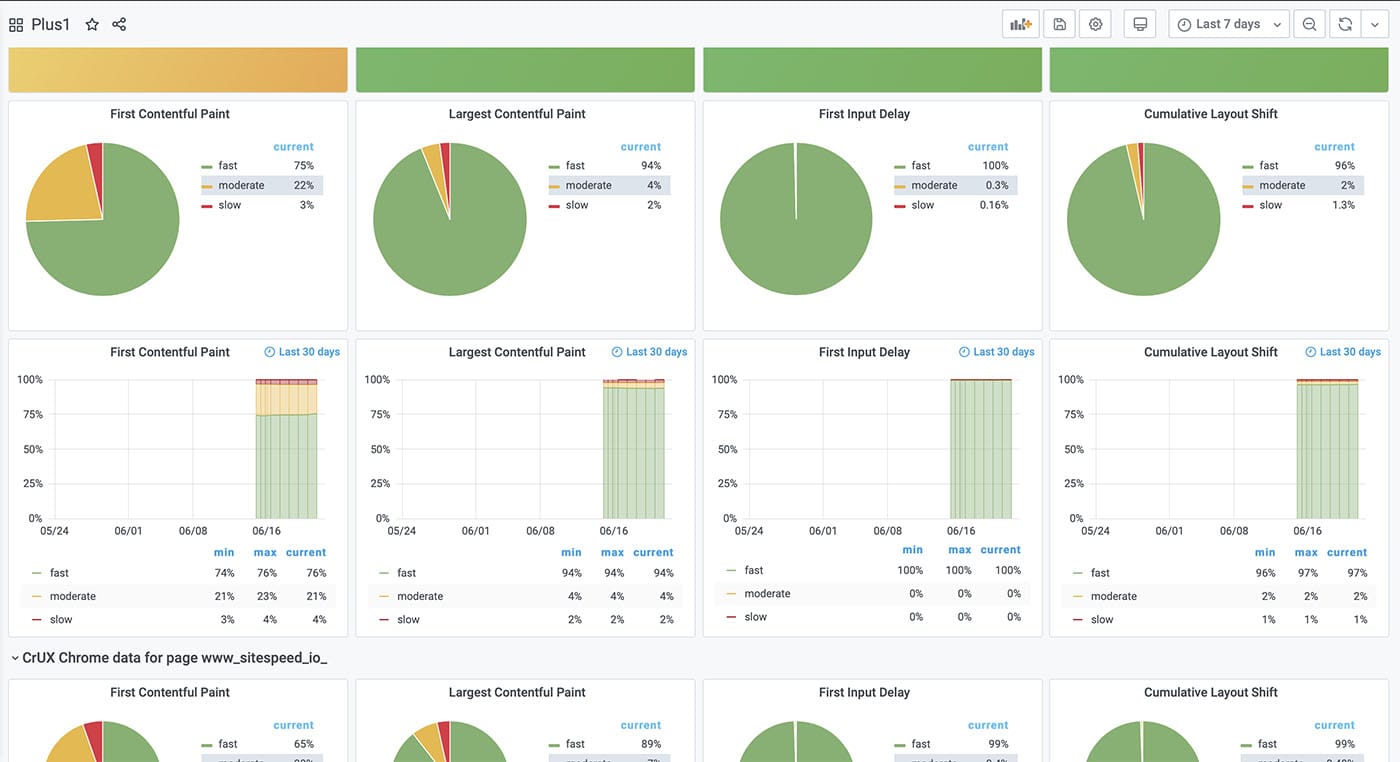The image size is (1400, 762).
Task: Toggle moderate series in First Contentful Paint pie legend
Action: coord(241,185)
